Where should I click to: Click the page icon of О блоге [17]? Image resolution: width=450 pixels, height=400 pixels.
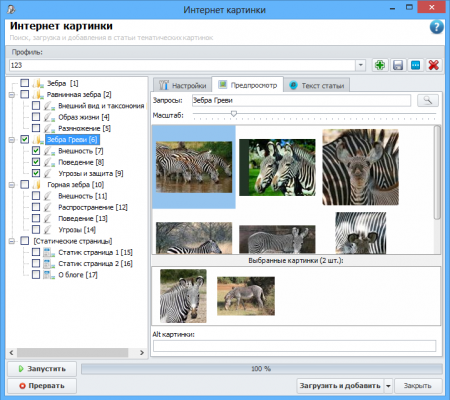[49, 275]
